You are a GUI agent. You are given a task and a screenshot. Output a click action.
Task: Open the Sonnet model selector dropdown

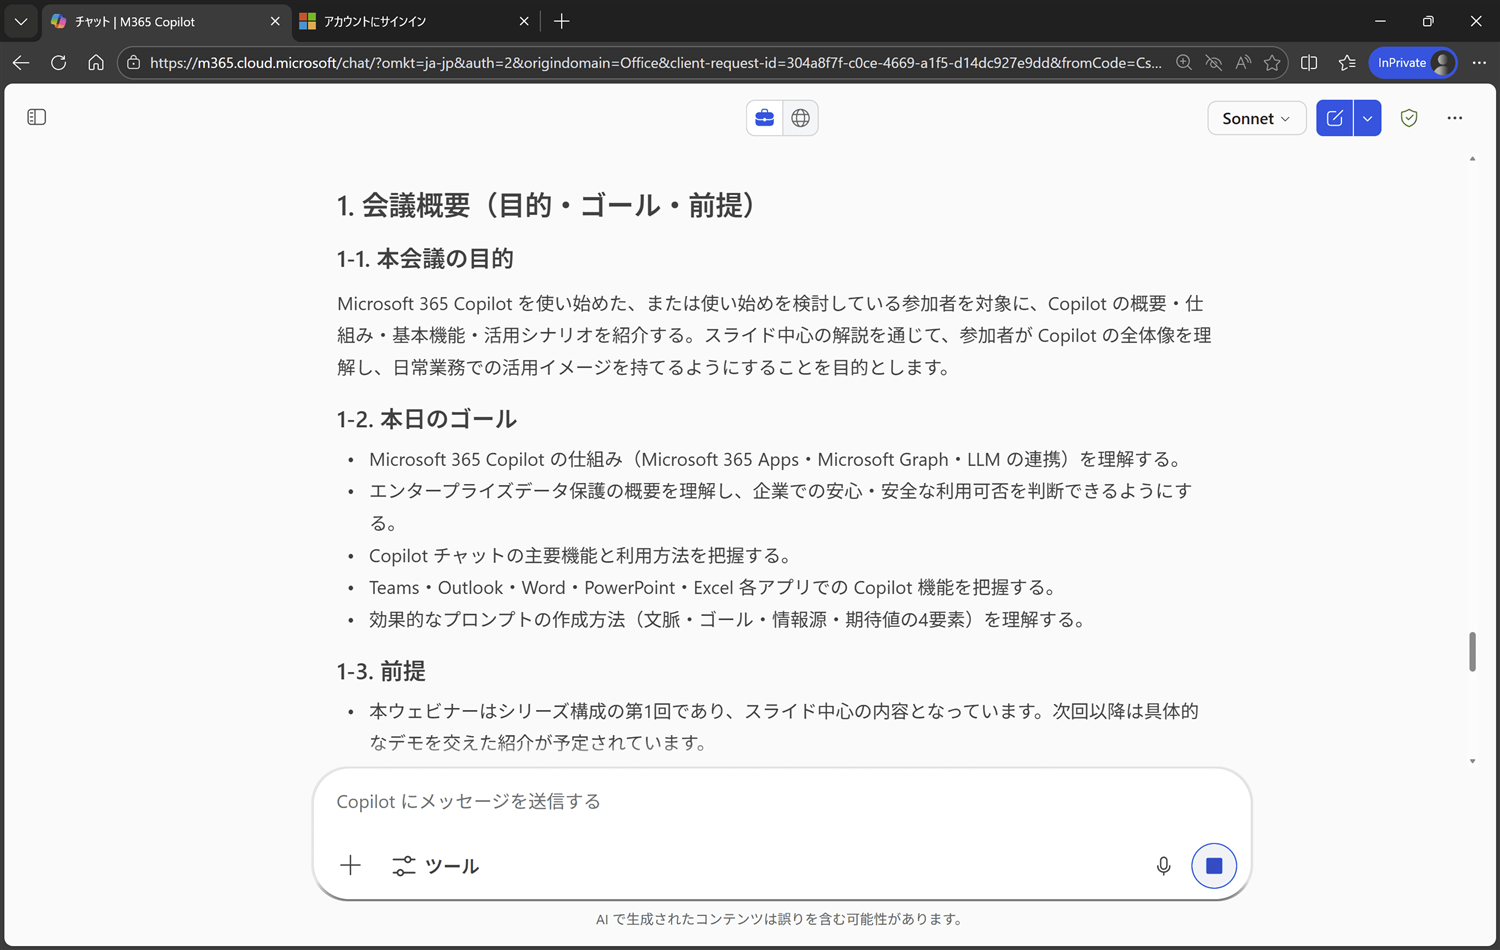coord(1256,117)
